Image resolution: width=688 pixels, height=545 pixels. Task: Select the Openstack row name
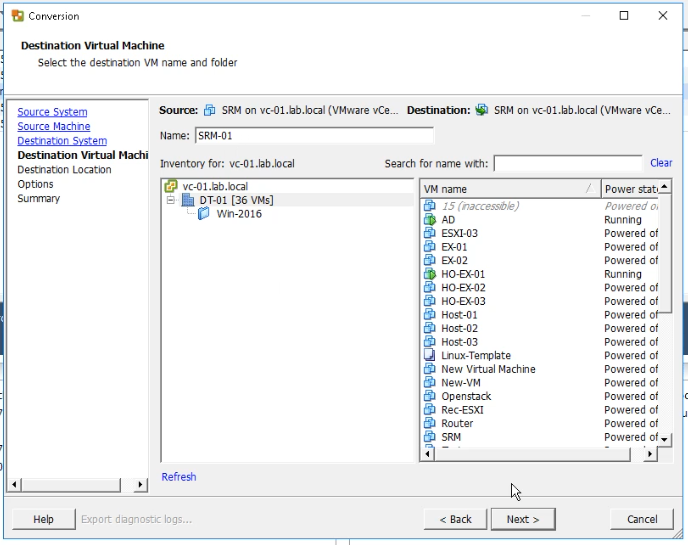[x=466, y=396]
